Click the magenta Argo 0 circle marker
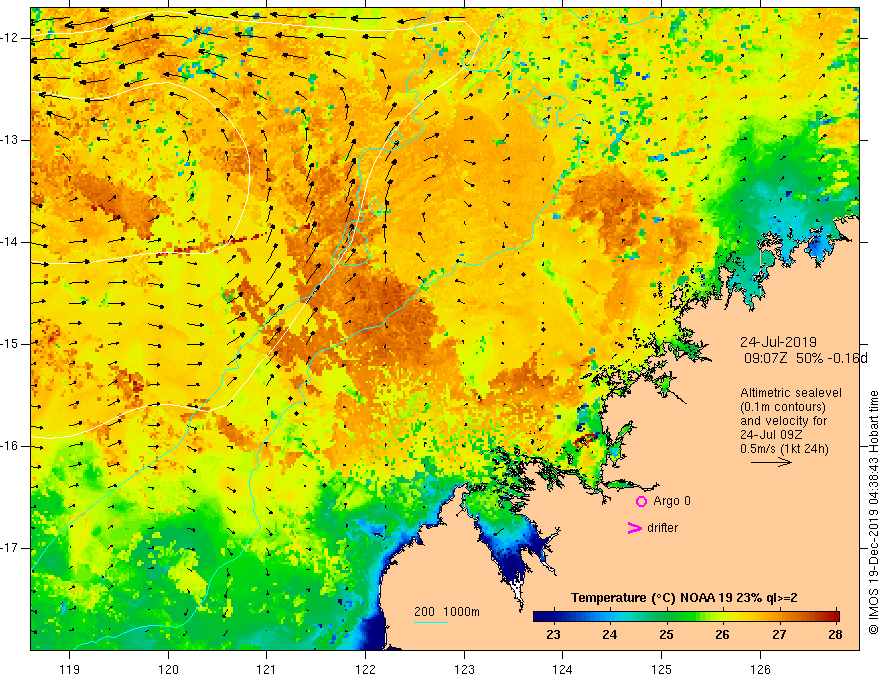The width and height of the screenshot is (880, 680). point(641,501)
